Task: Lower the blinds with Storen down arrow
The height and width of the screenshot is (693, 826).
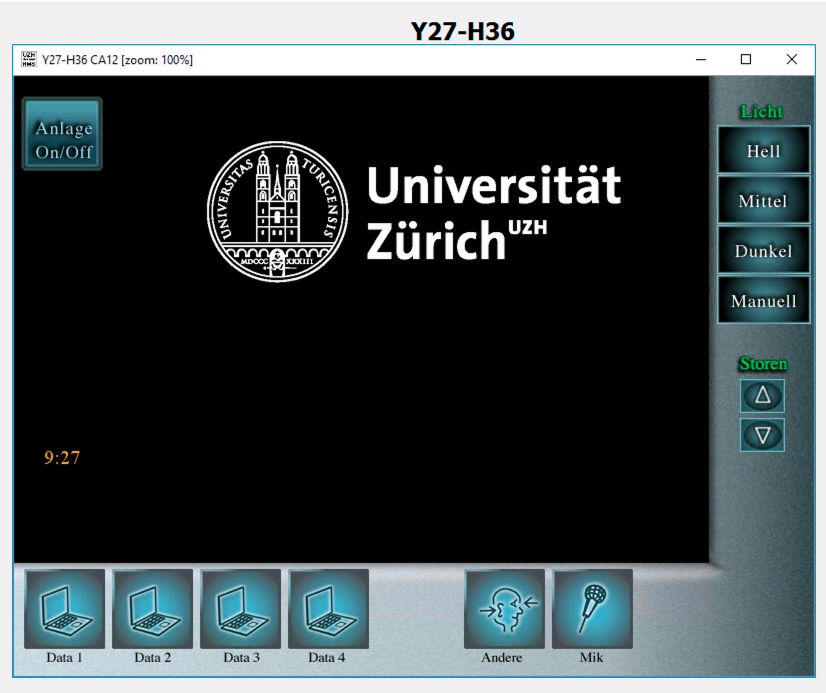Action: pyautogui.click(x=762, y=435)
